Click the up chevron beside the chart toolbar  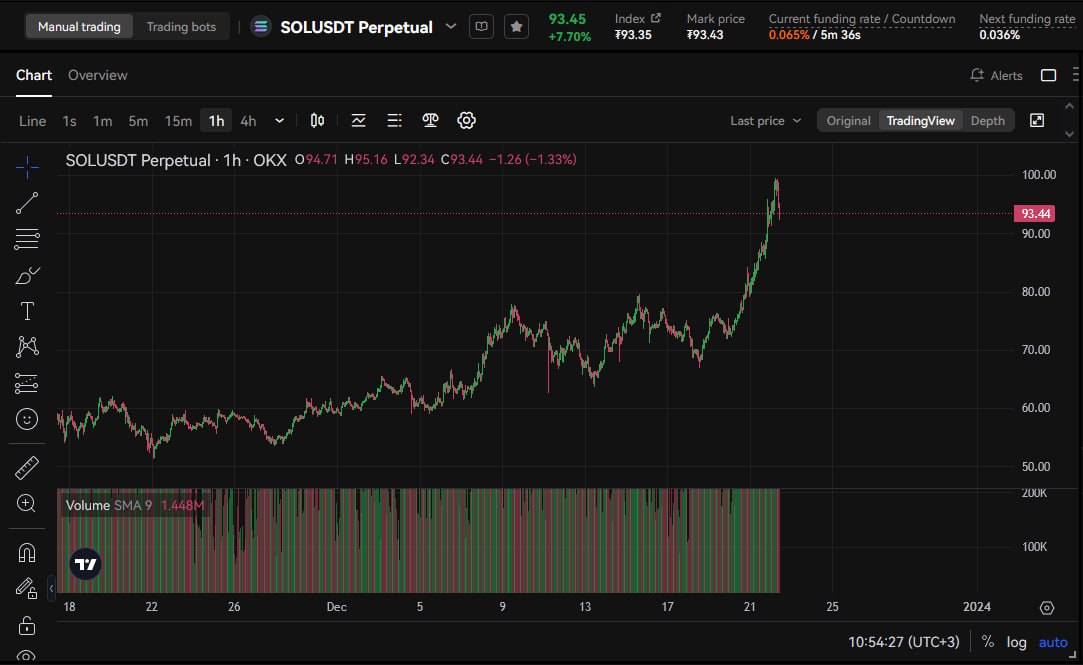pyautogui.click(x=1069, y=106)
